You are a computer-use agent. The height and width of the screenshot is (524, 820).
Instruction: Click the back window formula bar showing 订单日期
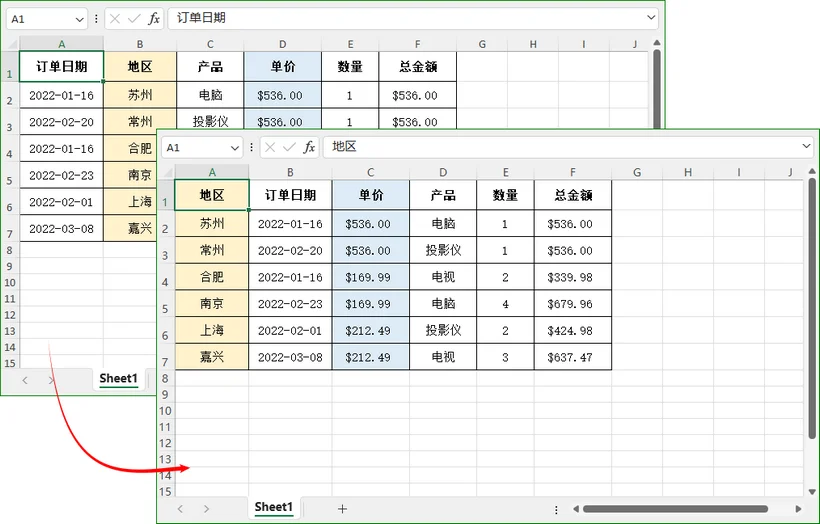pos(413,18)
